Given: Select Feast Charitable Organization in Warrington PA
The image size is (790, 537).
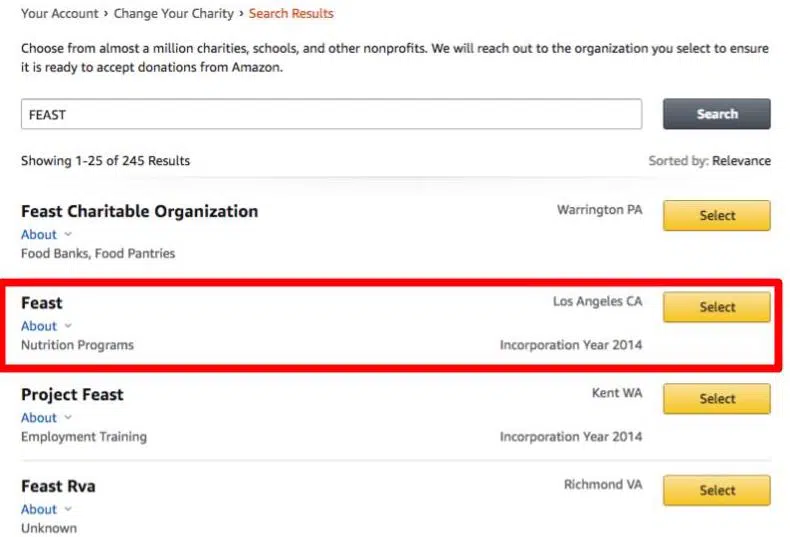Looking at the screenshot, I should click(716, 216).
